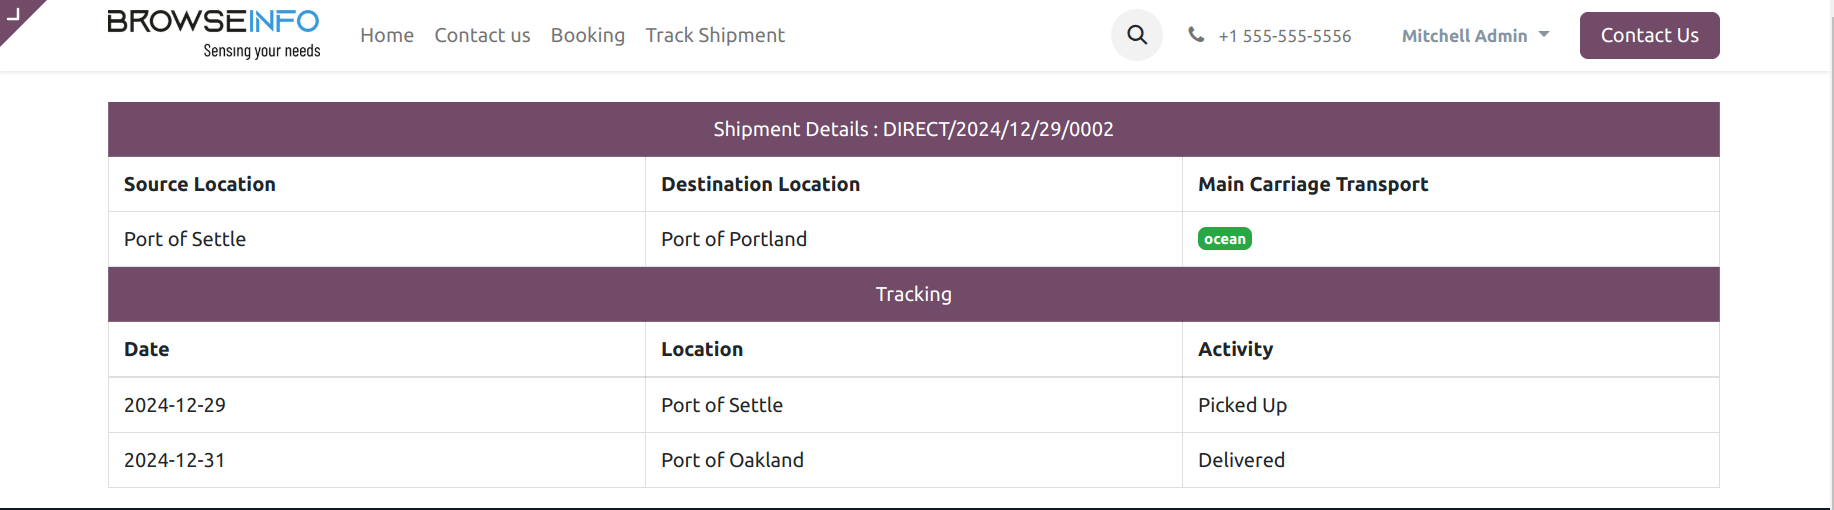Open the Booking page
Viewport: 1834px width, 510px height.
pos(588,36)
